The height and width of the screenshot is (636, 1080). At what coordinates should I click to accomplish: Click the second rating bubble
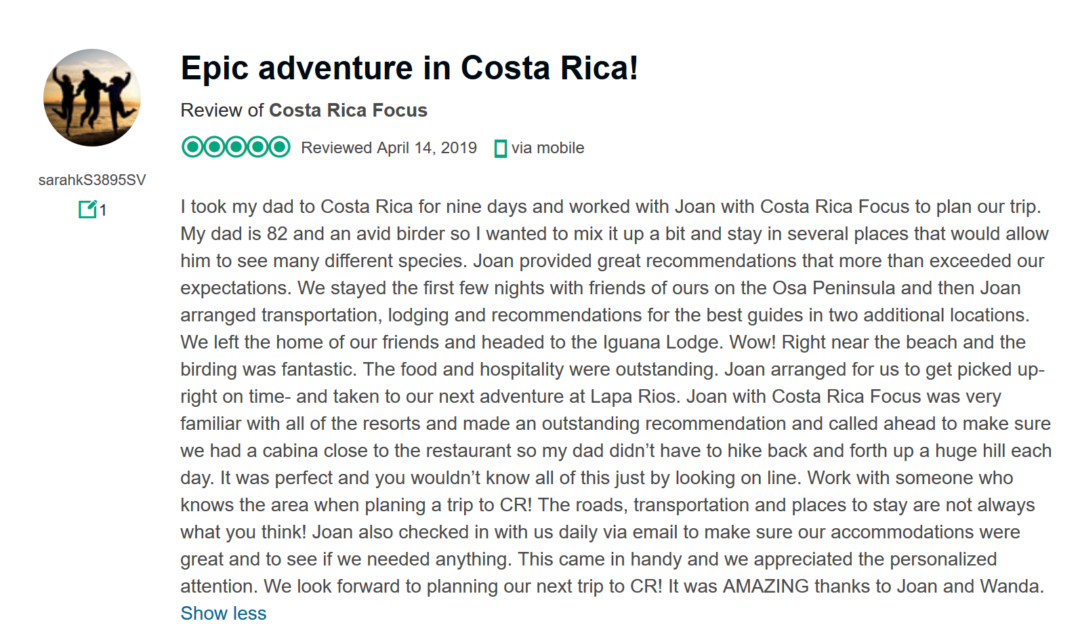(x=212, y=147)
